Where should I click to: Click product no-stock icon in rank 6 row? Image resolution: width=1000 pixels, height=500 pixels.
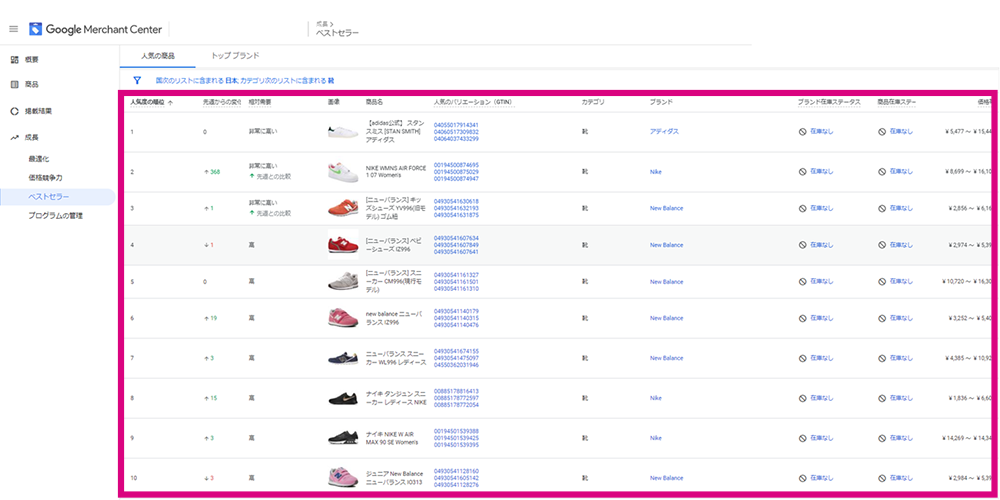pos(882,318)
